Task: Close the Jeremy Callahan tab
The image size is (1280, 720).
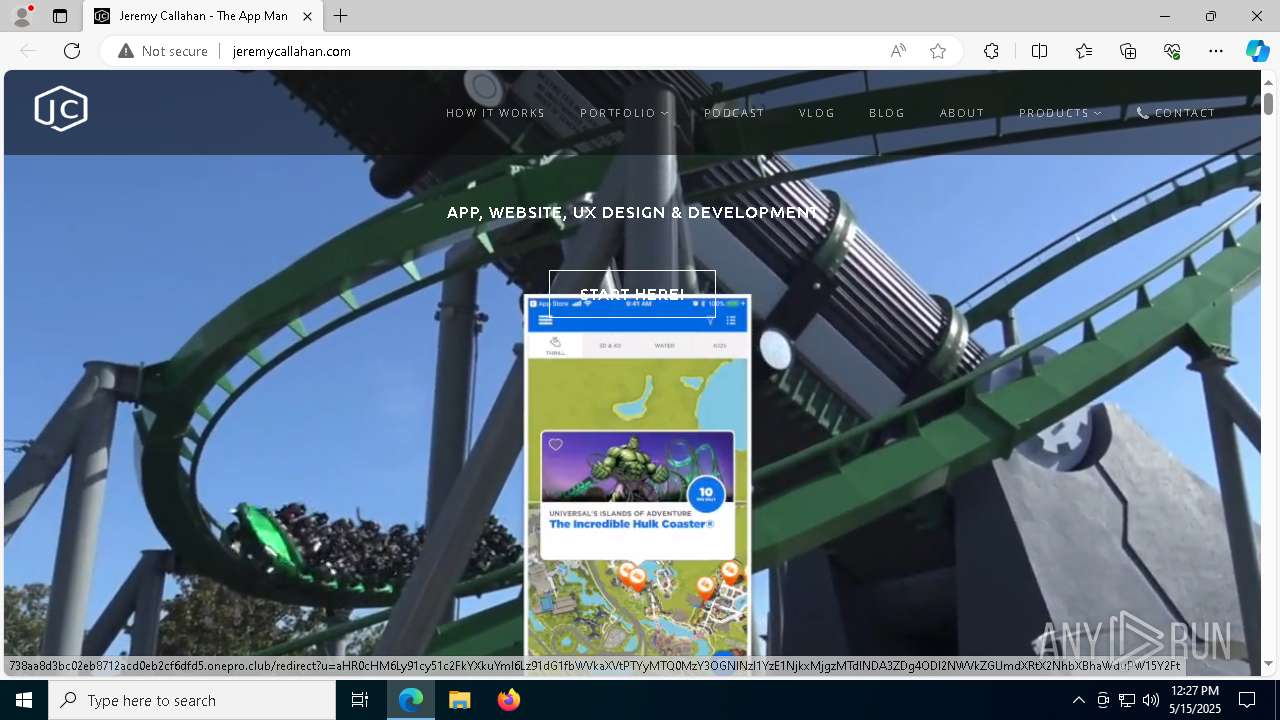Action: pos(308,16)
